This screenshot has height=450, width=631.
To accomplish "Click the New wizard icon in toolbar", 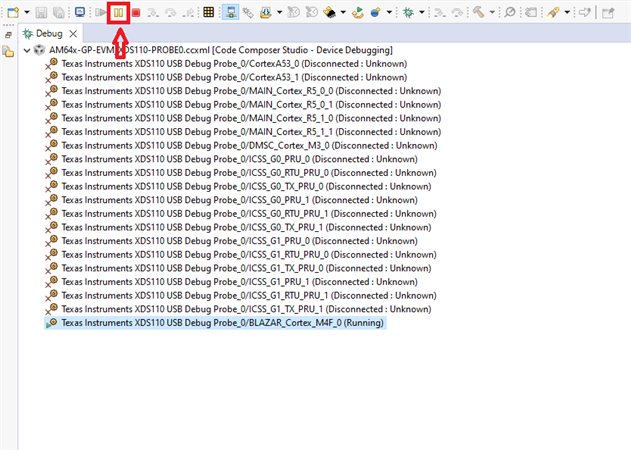I will (x=13, y=12).
